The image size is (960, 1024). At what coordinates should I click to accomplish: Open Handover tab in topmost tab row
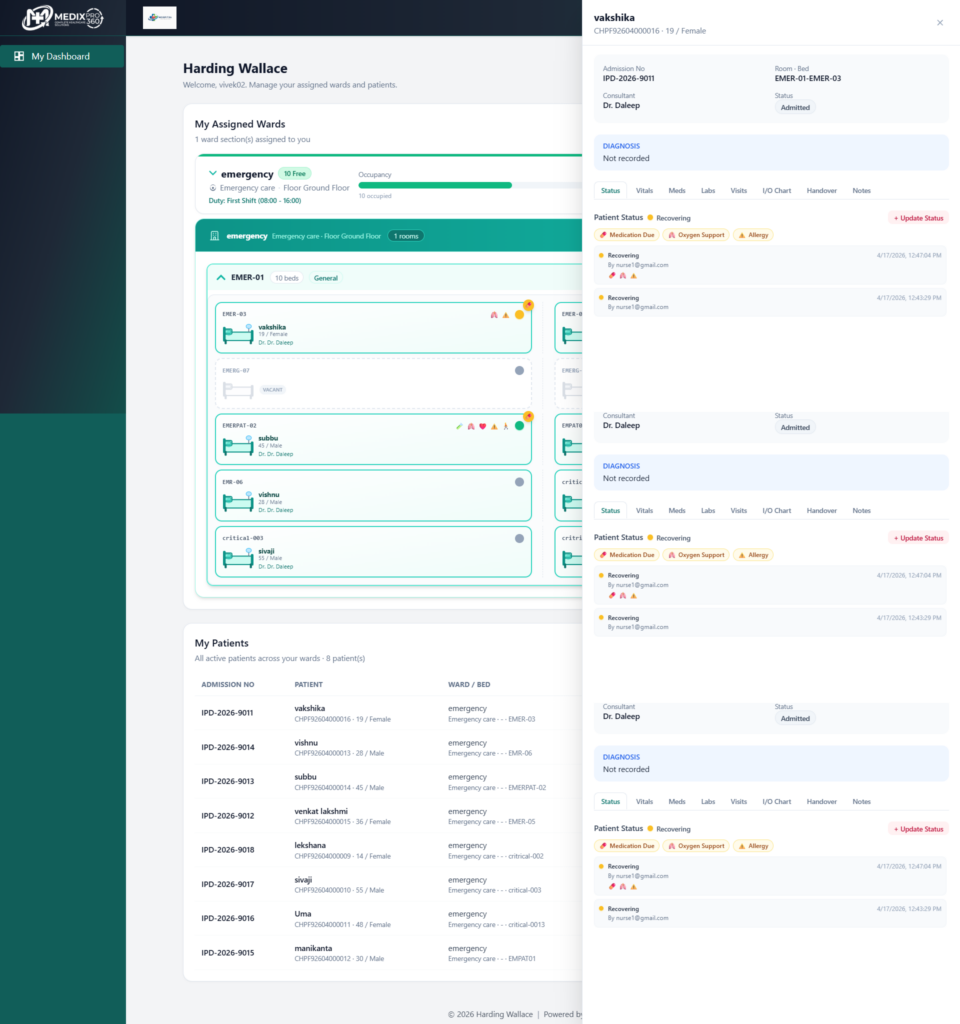(x=822, y=191)
